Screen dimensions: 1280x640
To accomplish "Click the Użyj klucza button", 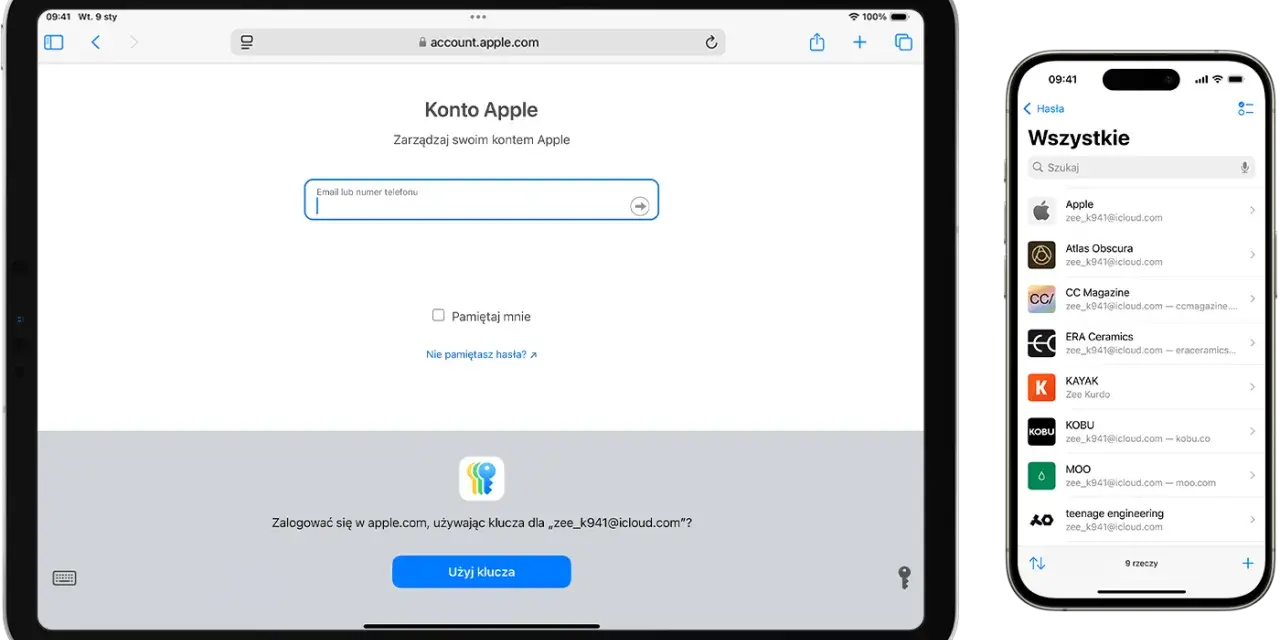I will [x=481, y=572].
